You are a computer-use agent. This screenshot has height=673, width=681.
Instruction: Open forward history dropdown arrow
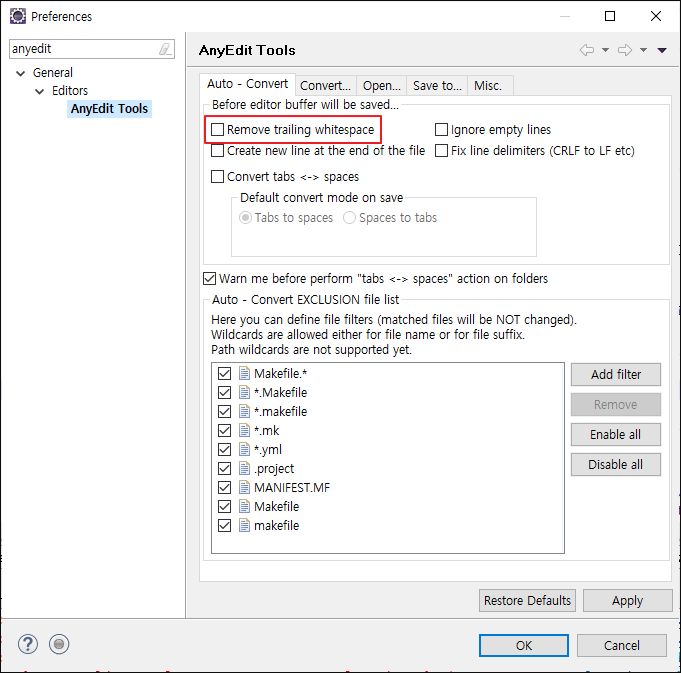[x=644, y=50]
